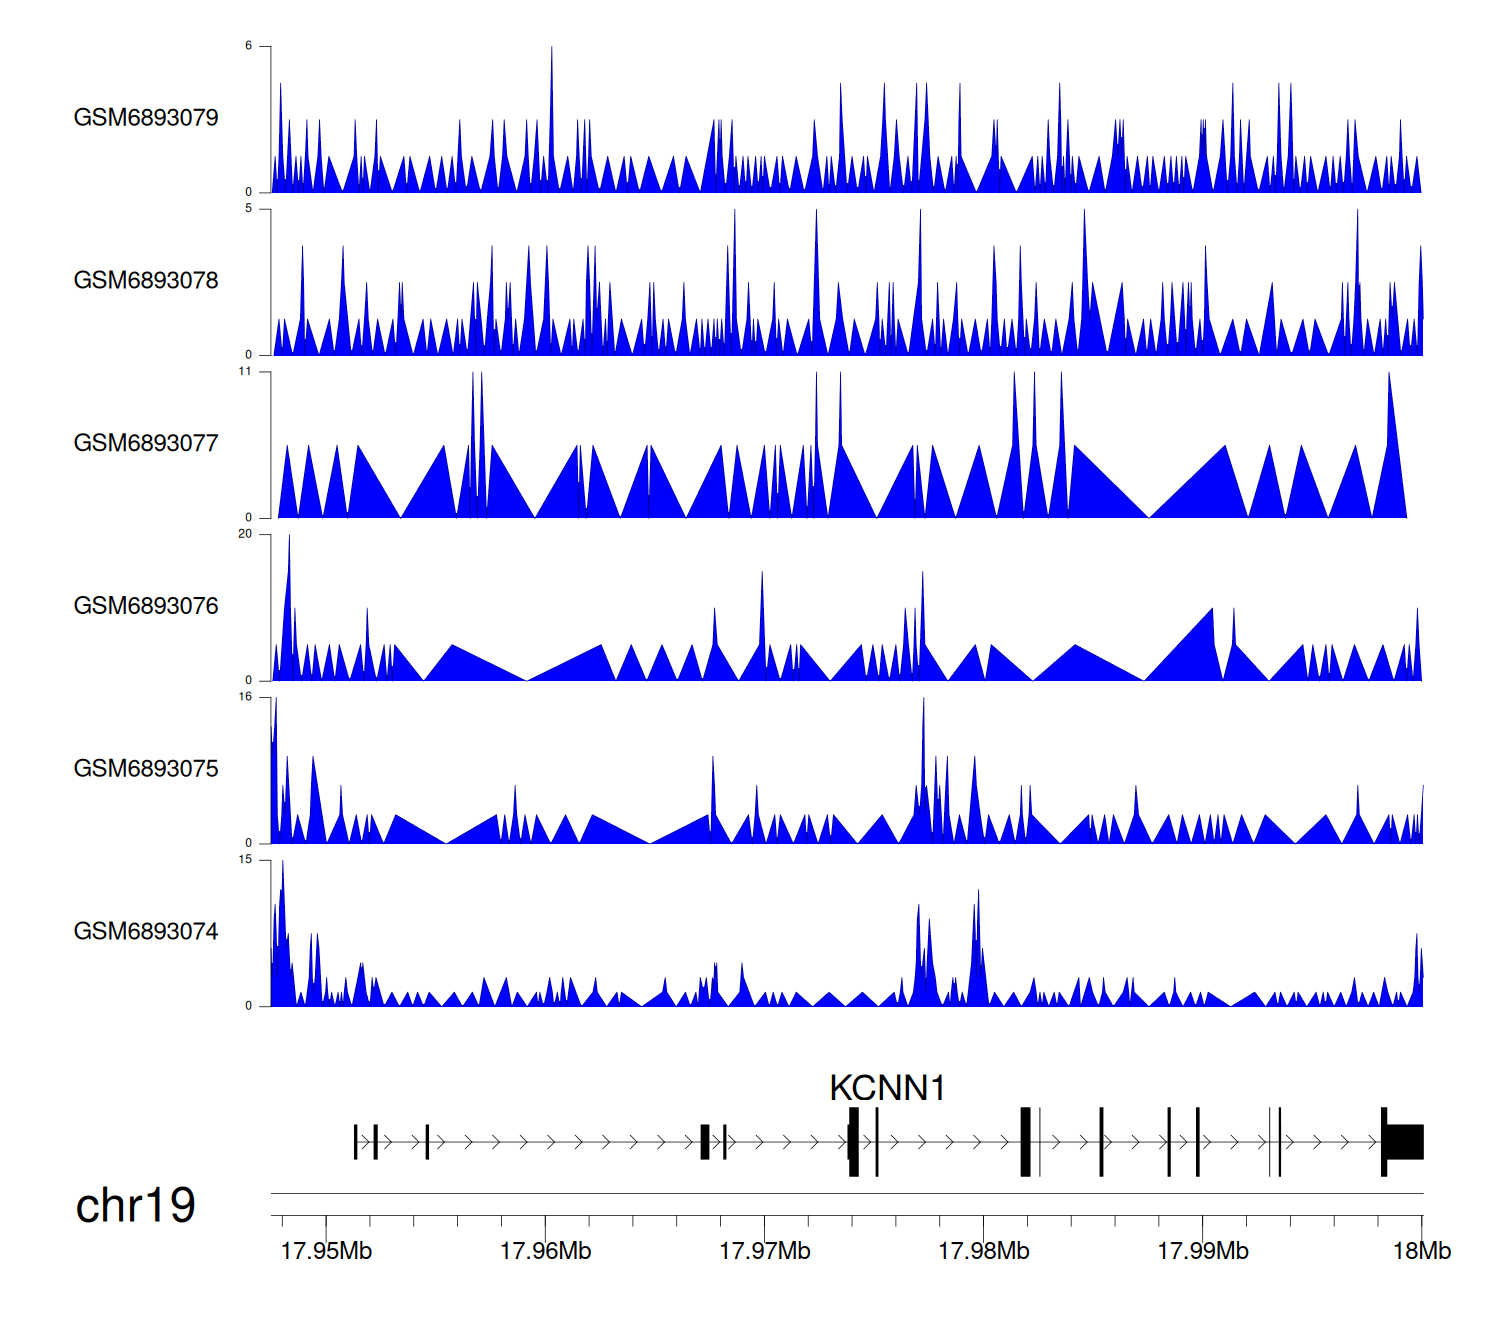Click the 18Mb axis end label
The image size is (1500, 1320).
pyautogui.click(x=1421, y=1251)
